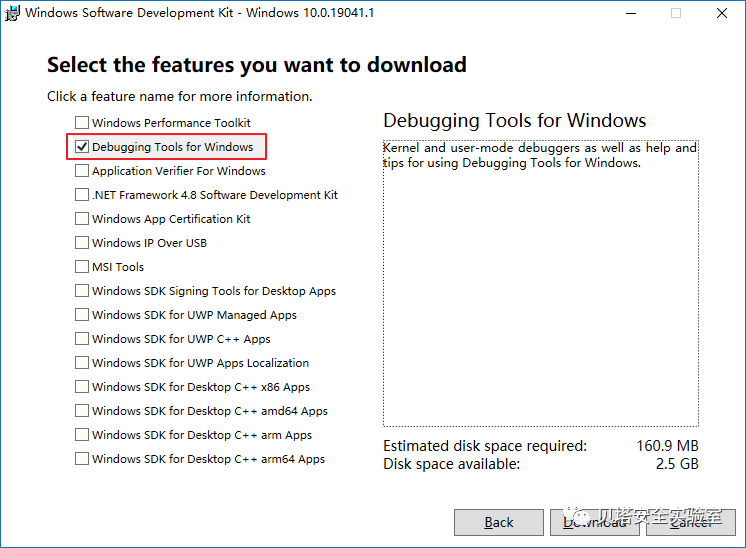Click the Cancel button
The width and height of the screenshot is (746, 548).
pos(691,522)
